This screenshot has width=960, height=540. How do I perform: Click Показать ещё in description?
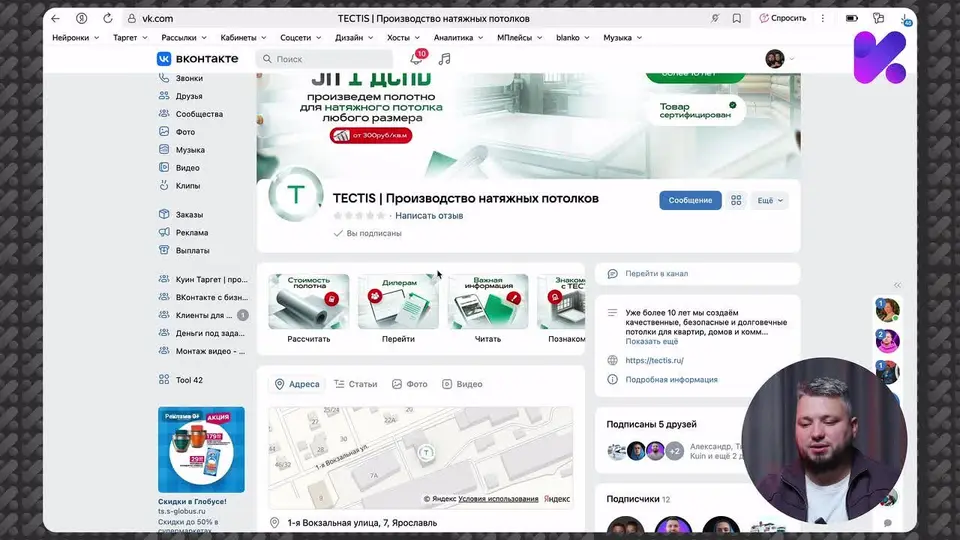click(651, 342)
